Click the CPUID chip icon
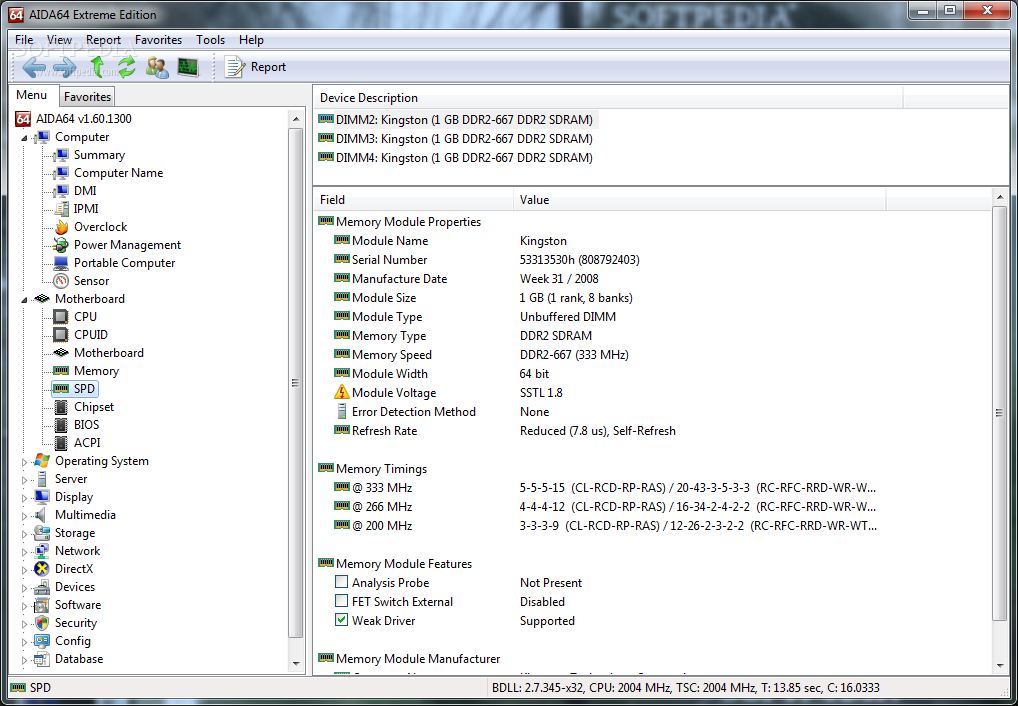The height and width of the screenshot is (706, 1018). click(60, 334)
